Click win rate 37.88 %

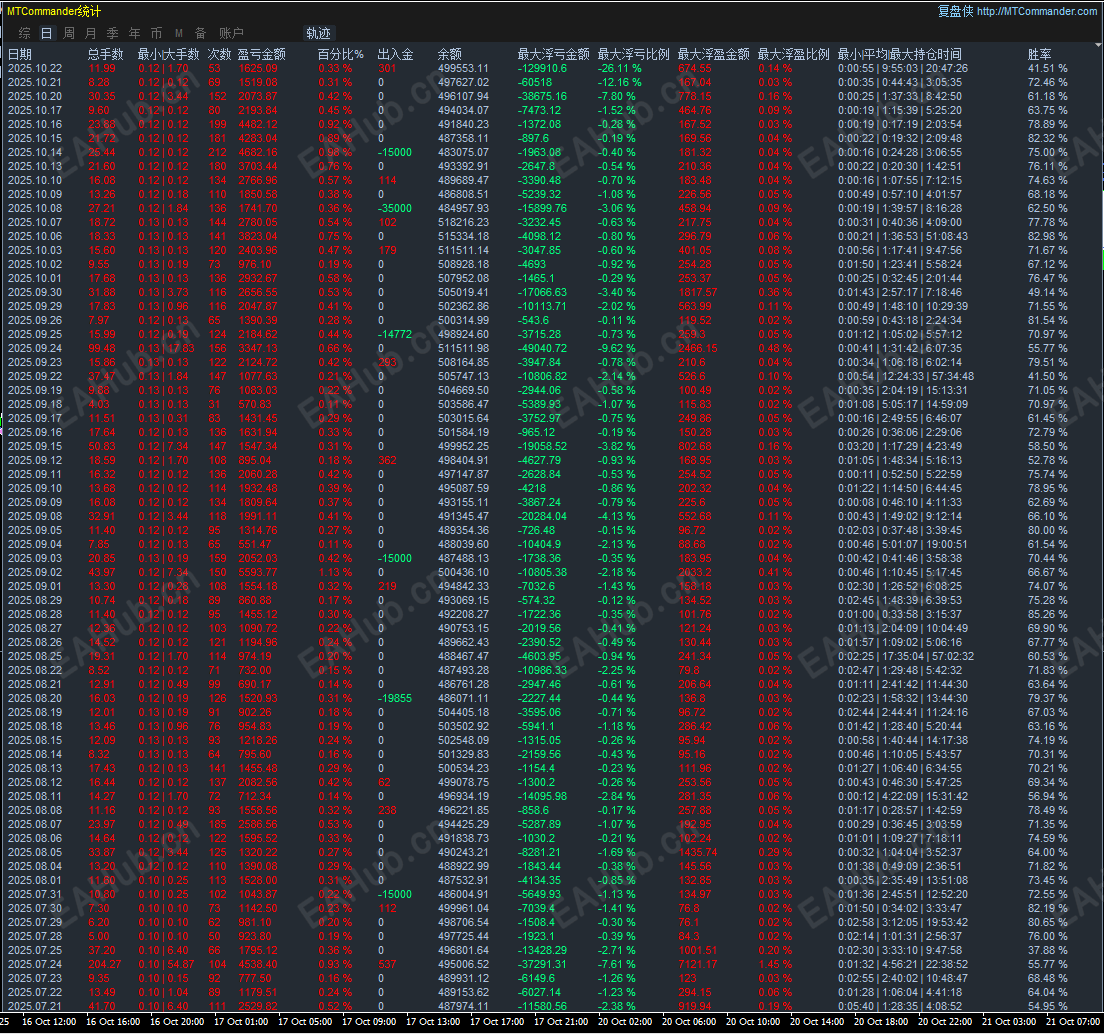[x=1048, y=951]
